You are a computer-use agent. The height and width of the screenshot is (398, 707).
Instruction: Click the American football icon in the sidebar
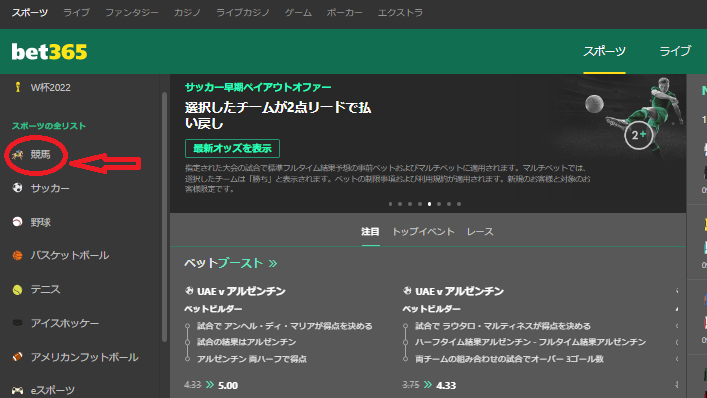coord(18,357)
